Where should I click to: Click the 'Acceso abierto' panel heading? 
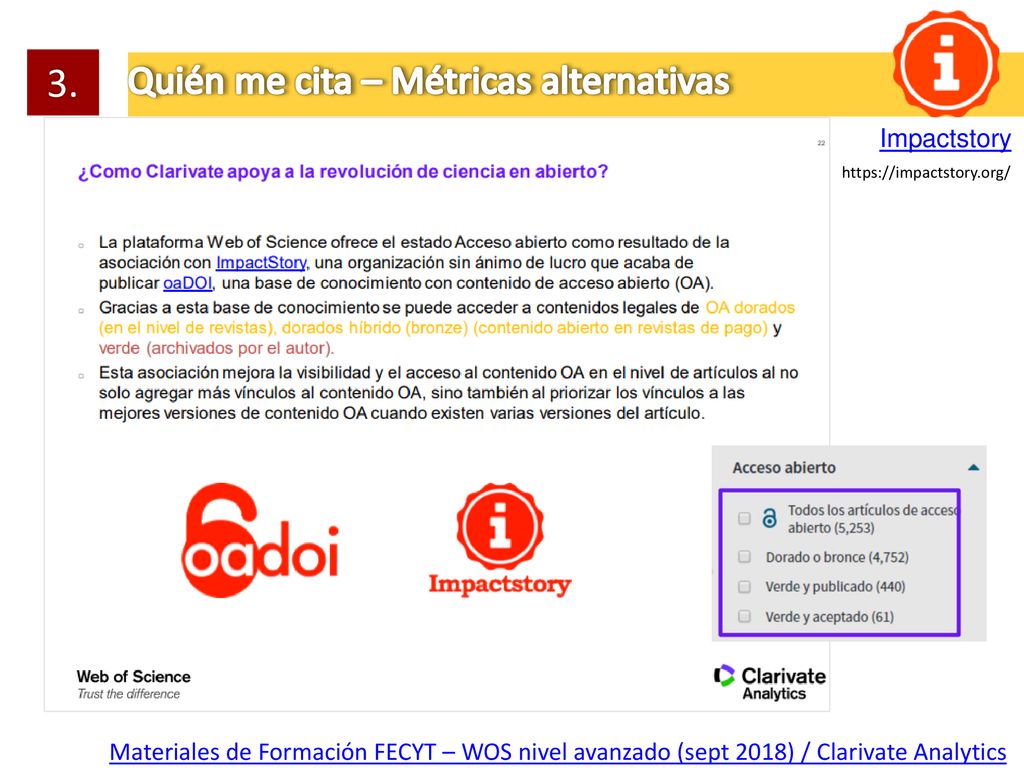[x=784, y=468]
